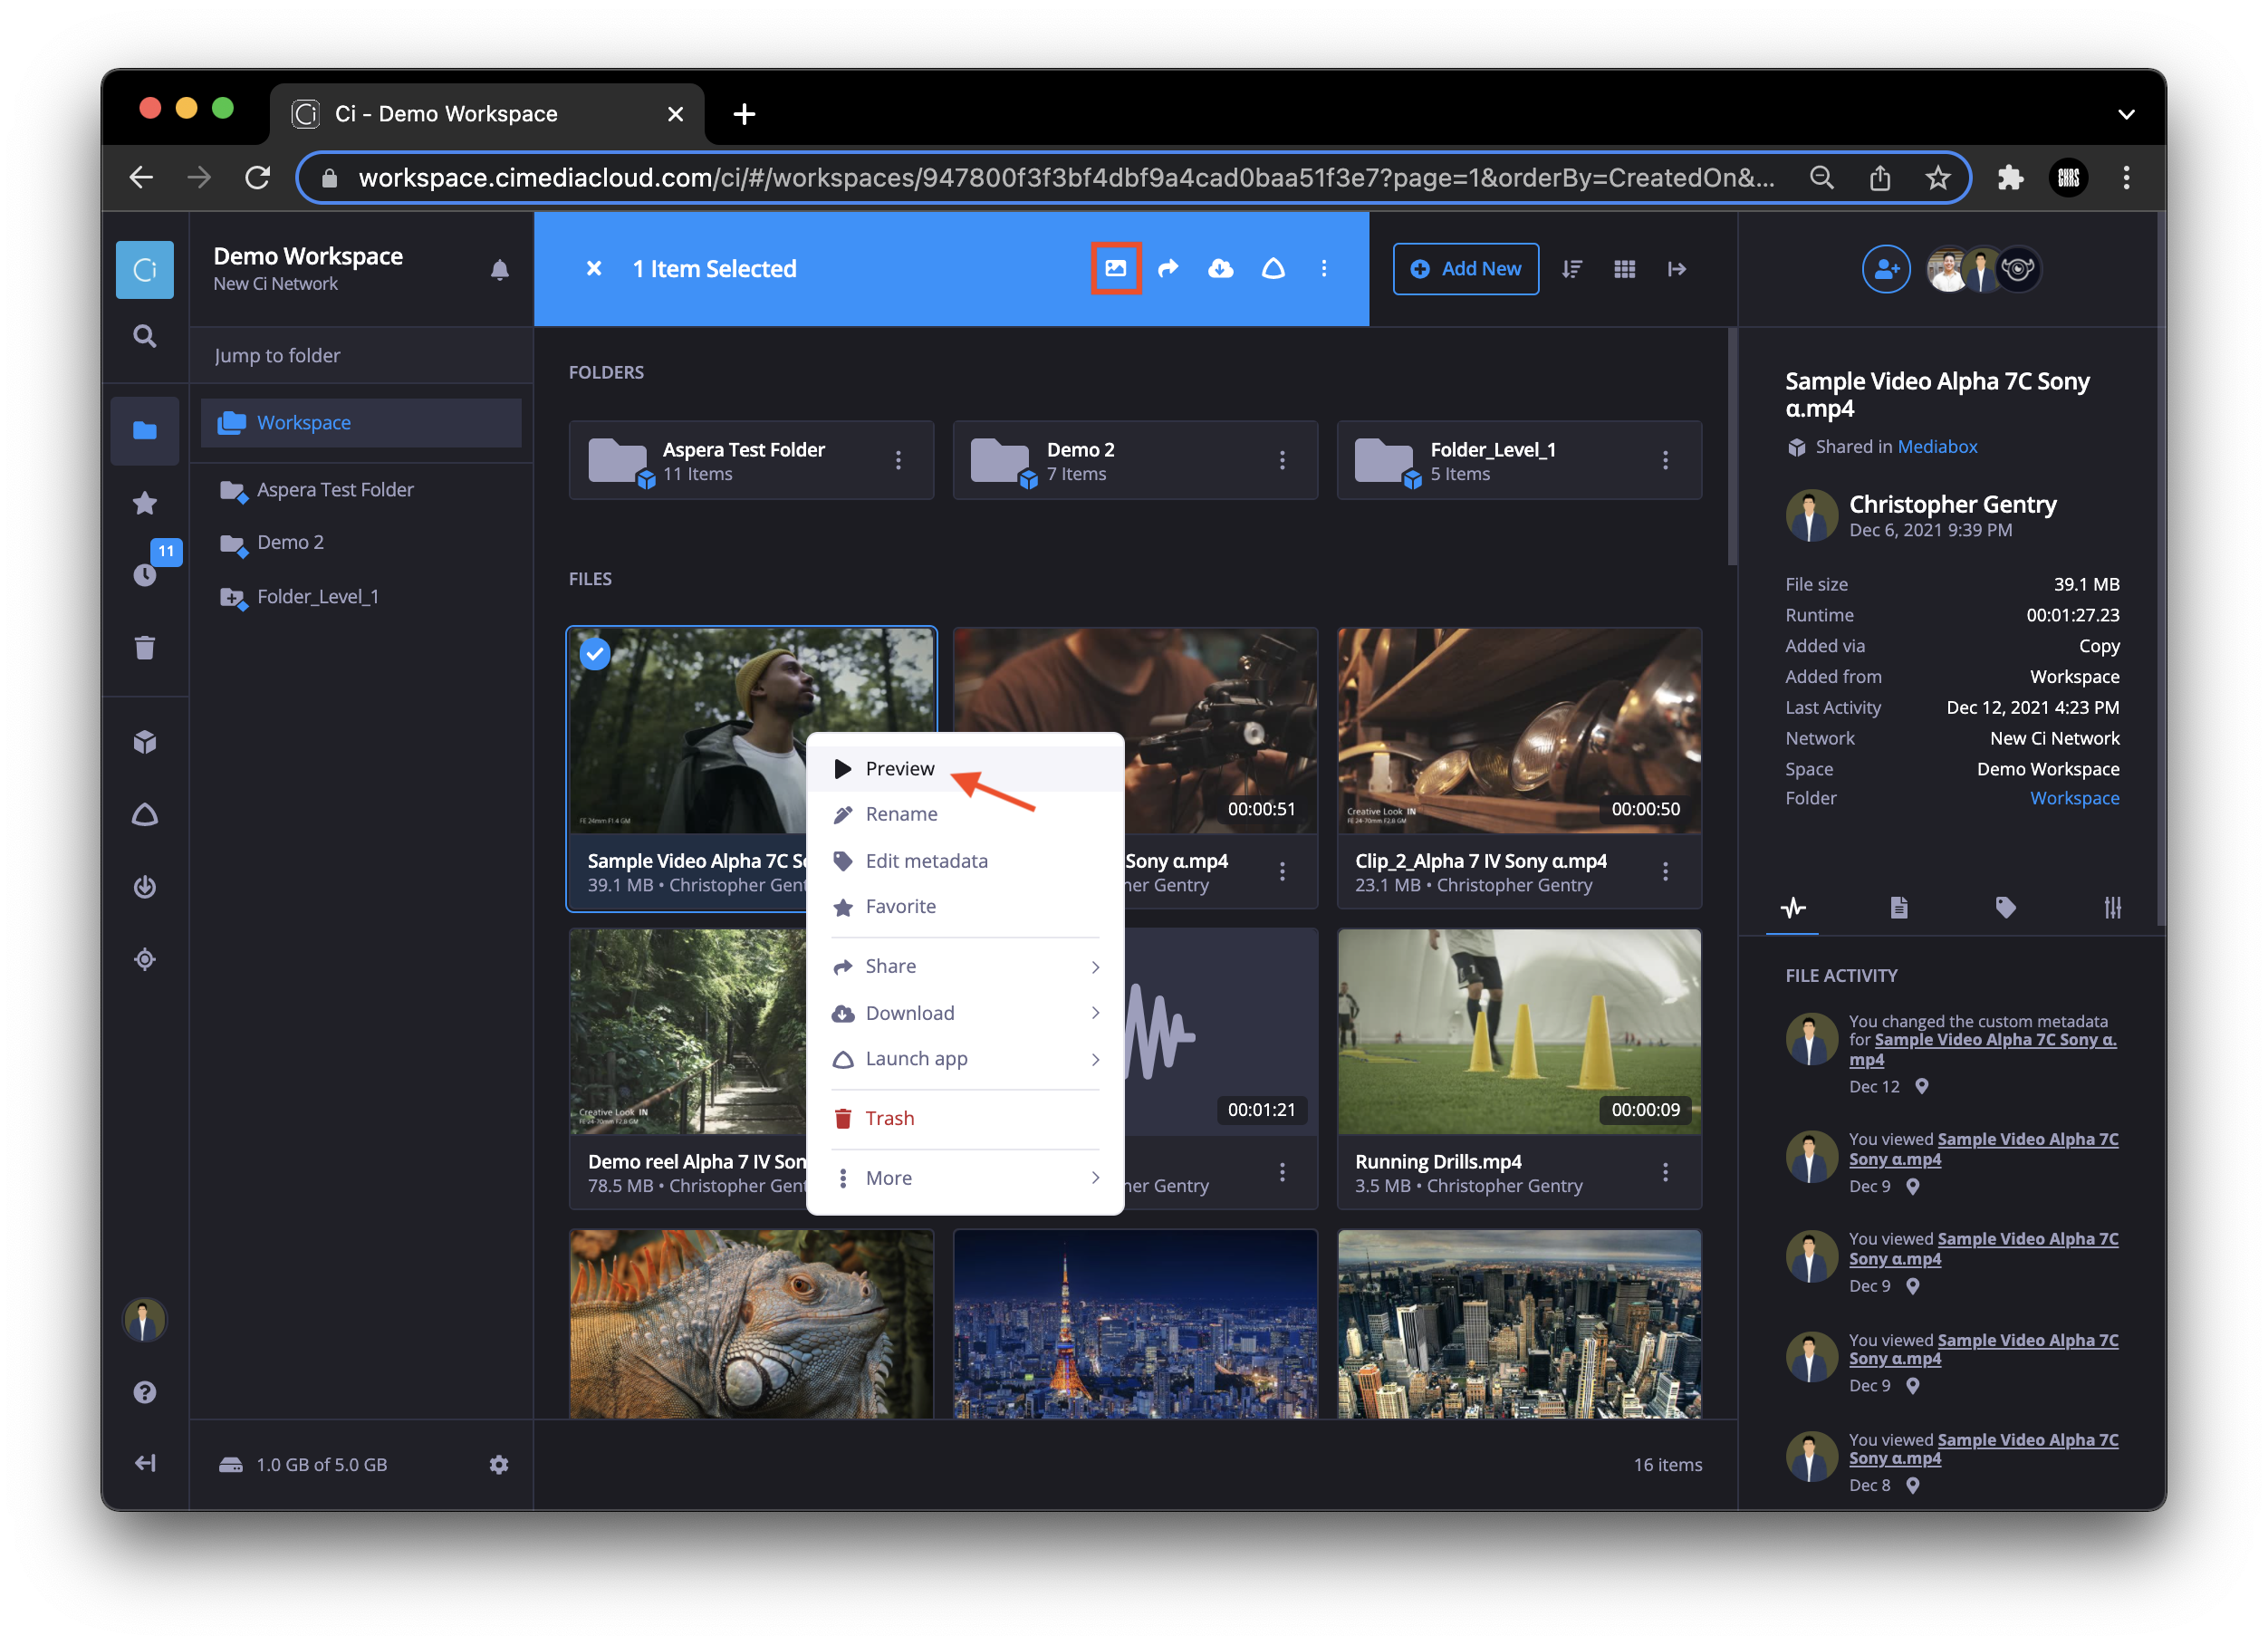Open the team members avatar group
Viewport: 2268px width, 1645px height.
pos(1983,268)
